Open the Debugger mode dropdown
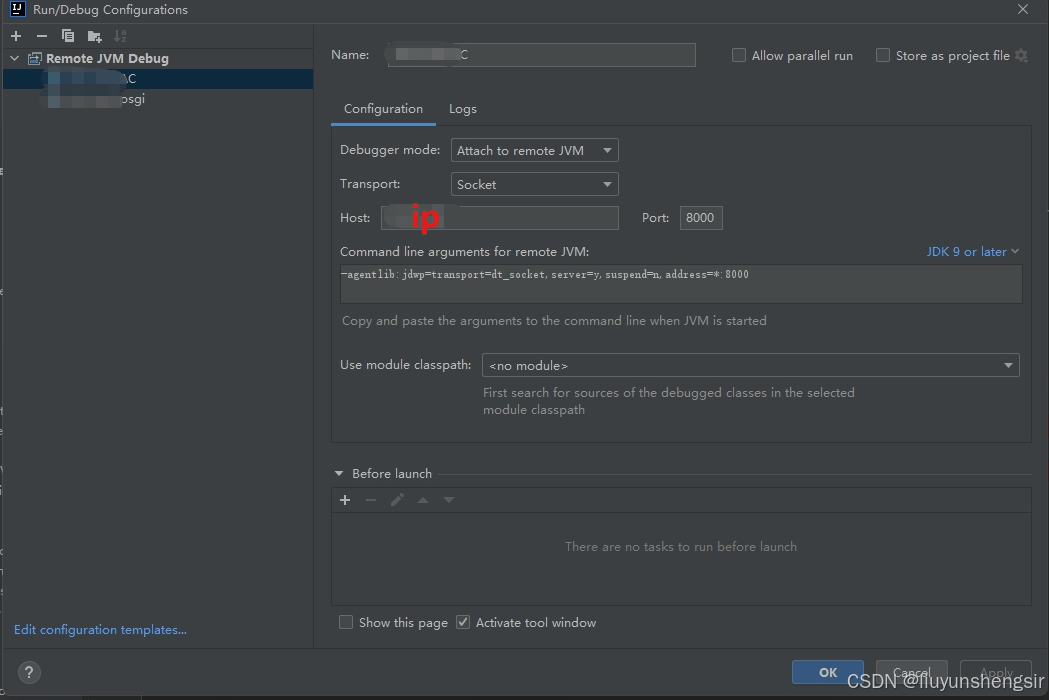1049x700 pixels. click(x=534, y=151)
